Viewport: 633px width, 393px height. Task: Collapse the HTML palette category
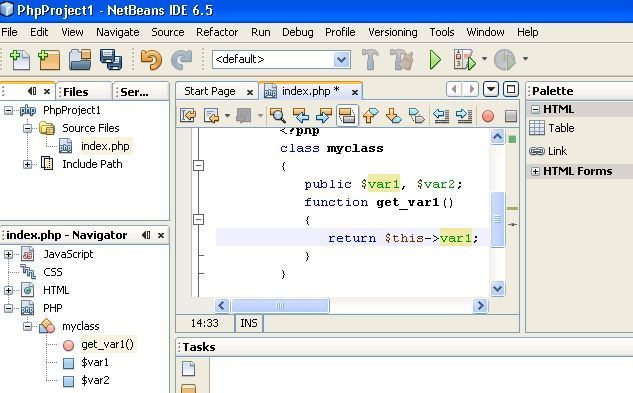tap(535, 109)
